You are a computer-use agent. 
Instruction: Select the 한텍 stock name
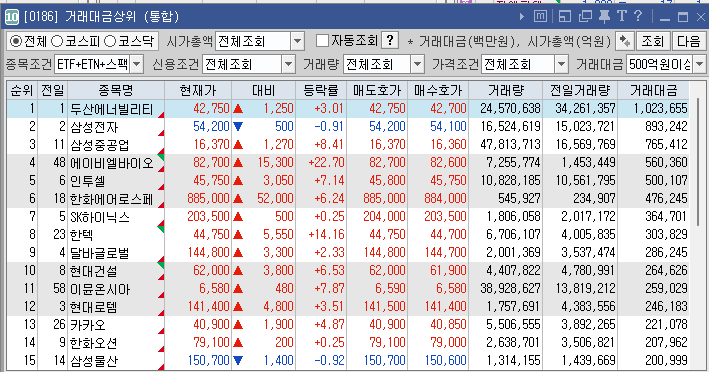pyautogui.click(x=81, y=235)
